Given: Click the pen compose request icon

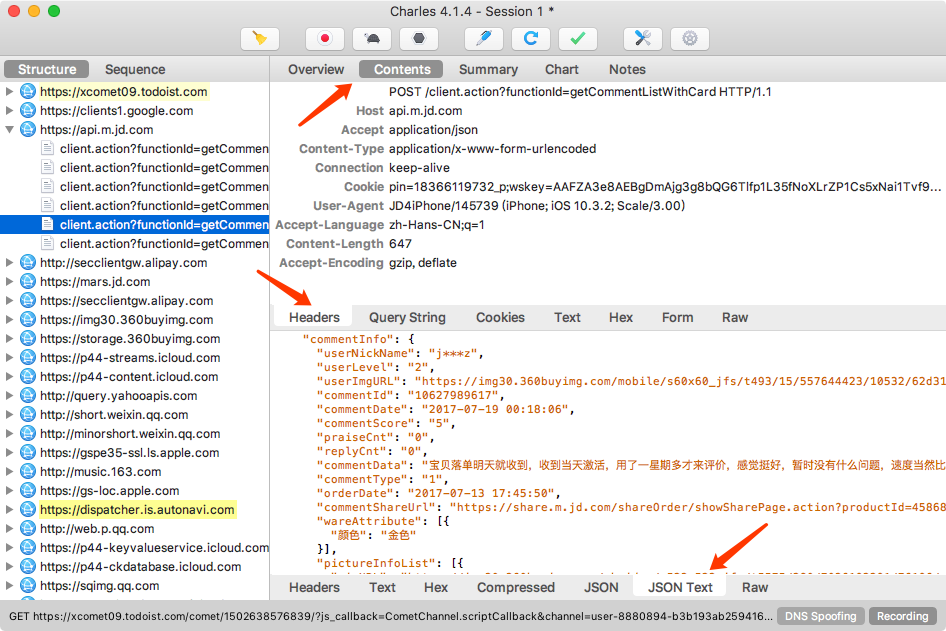Looking at the screenshot, I should [484, 39].
